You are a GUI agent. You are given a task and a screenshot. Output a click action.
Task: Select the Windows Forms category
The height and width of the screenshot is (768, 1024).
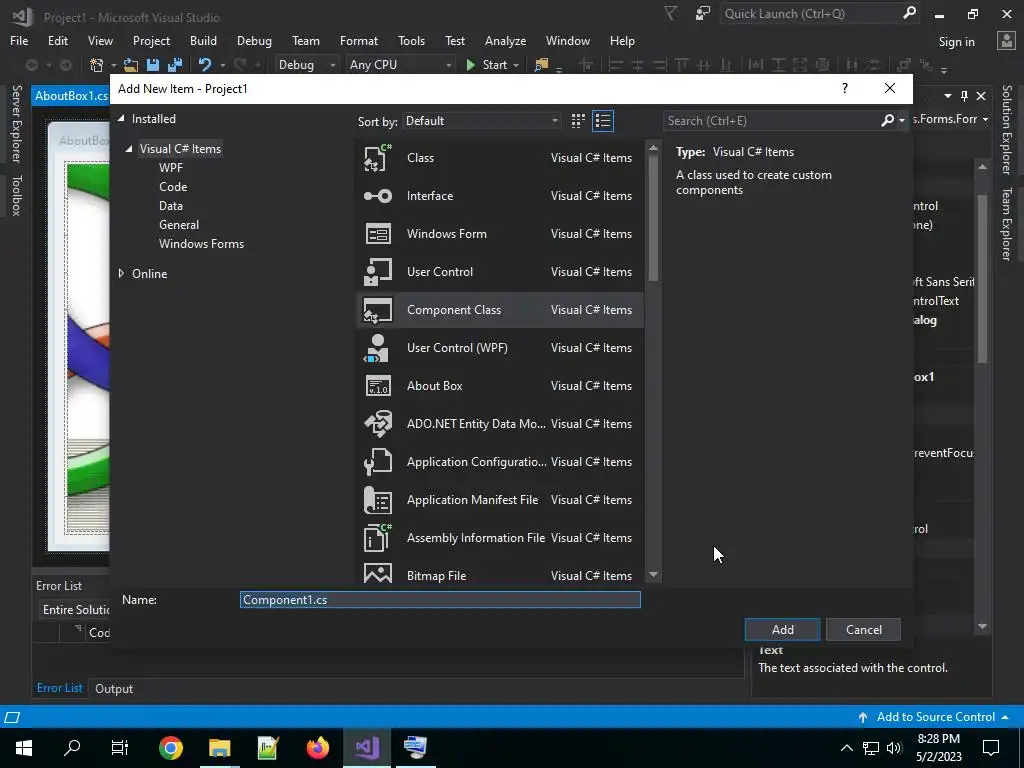pos(201,244)
